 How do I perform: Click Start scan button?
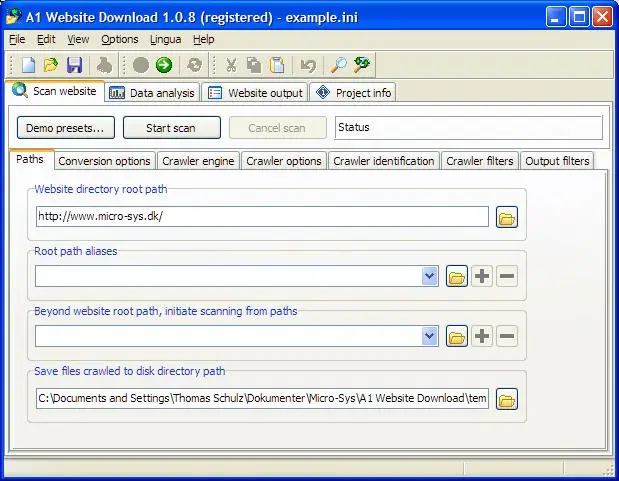pyautogui.click(x=172, y=128)
